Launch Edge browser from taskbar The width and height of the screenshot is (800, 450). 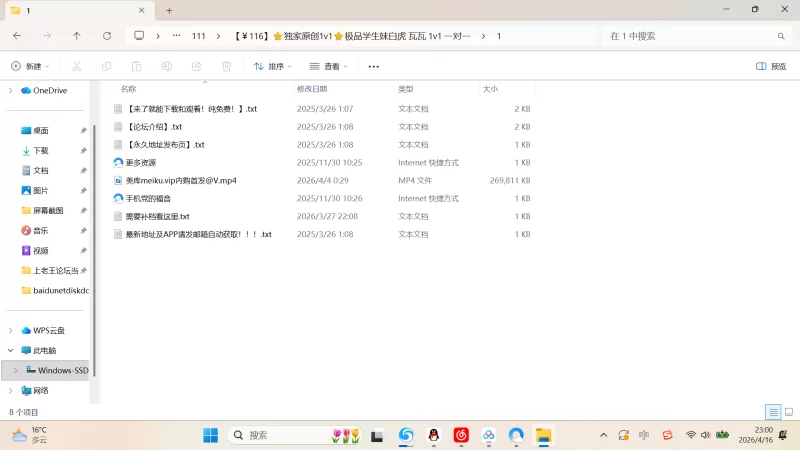[x=406, y=435]
